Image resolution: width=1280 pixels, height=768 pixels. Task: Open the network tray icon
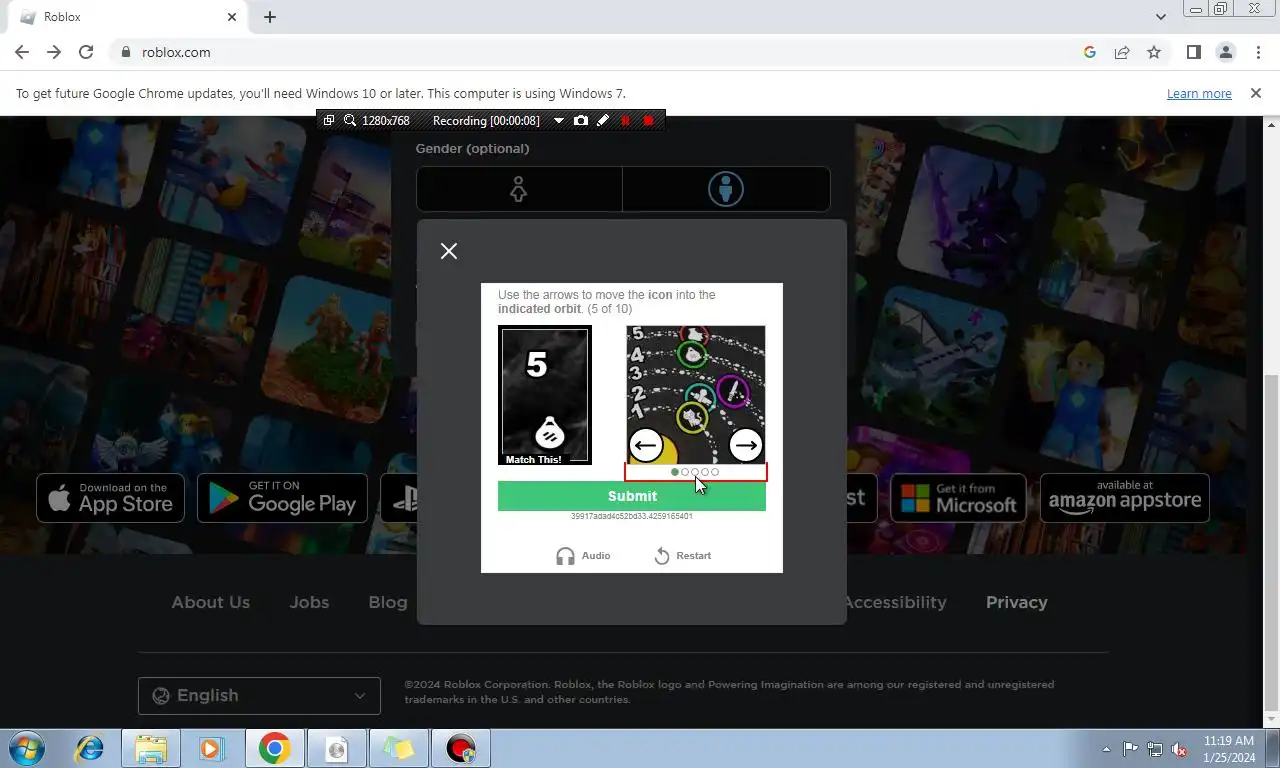pos(1155,749)
